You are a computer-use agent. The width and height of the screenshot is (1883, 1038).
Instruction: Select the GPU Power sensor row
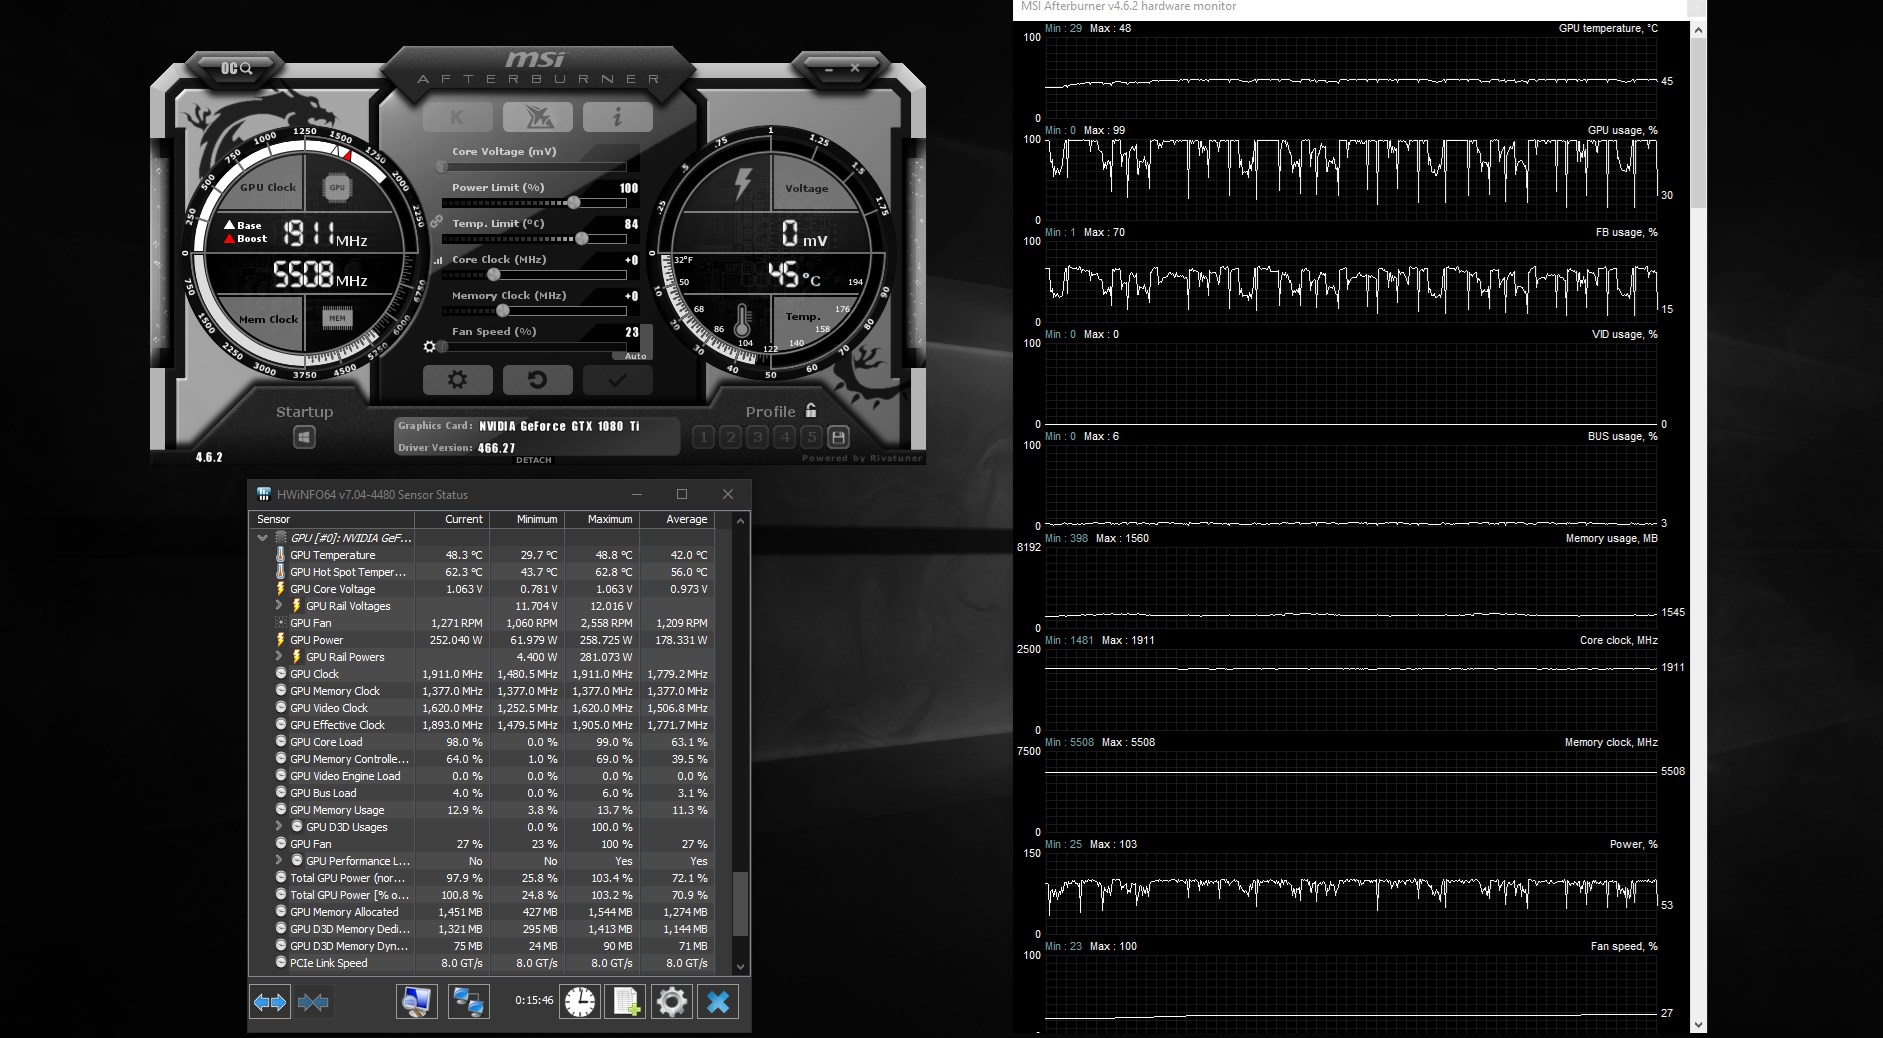coord(481,640)
